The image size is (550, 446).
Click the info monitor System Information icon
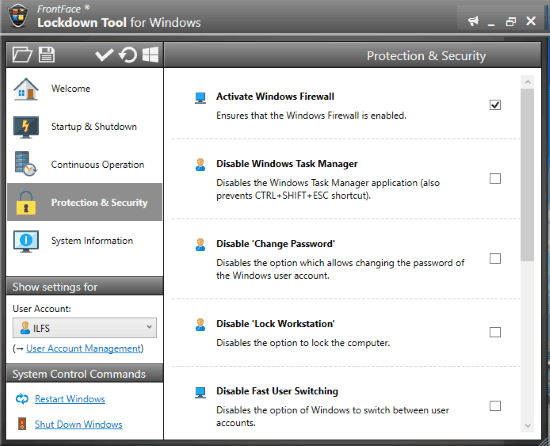click(x=26, y=241)
